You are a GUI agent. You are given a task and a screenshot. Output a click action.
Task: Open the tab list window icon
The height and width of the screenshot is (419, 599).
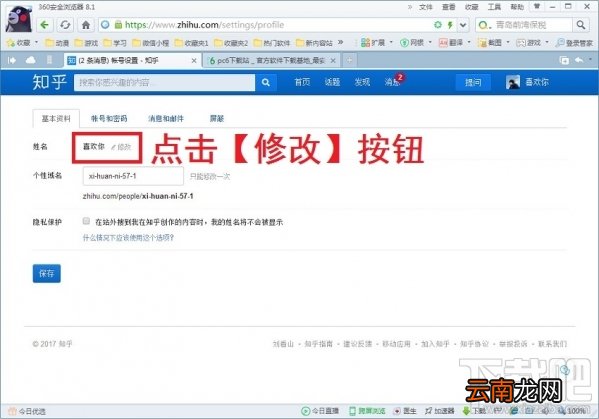[x=564, y=60]
